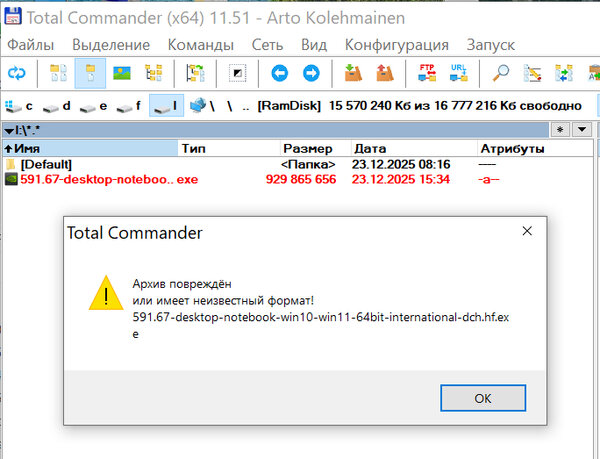Sort by the Размер column header

tap(316, 148)
